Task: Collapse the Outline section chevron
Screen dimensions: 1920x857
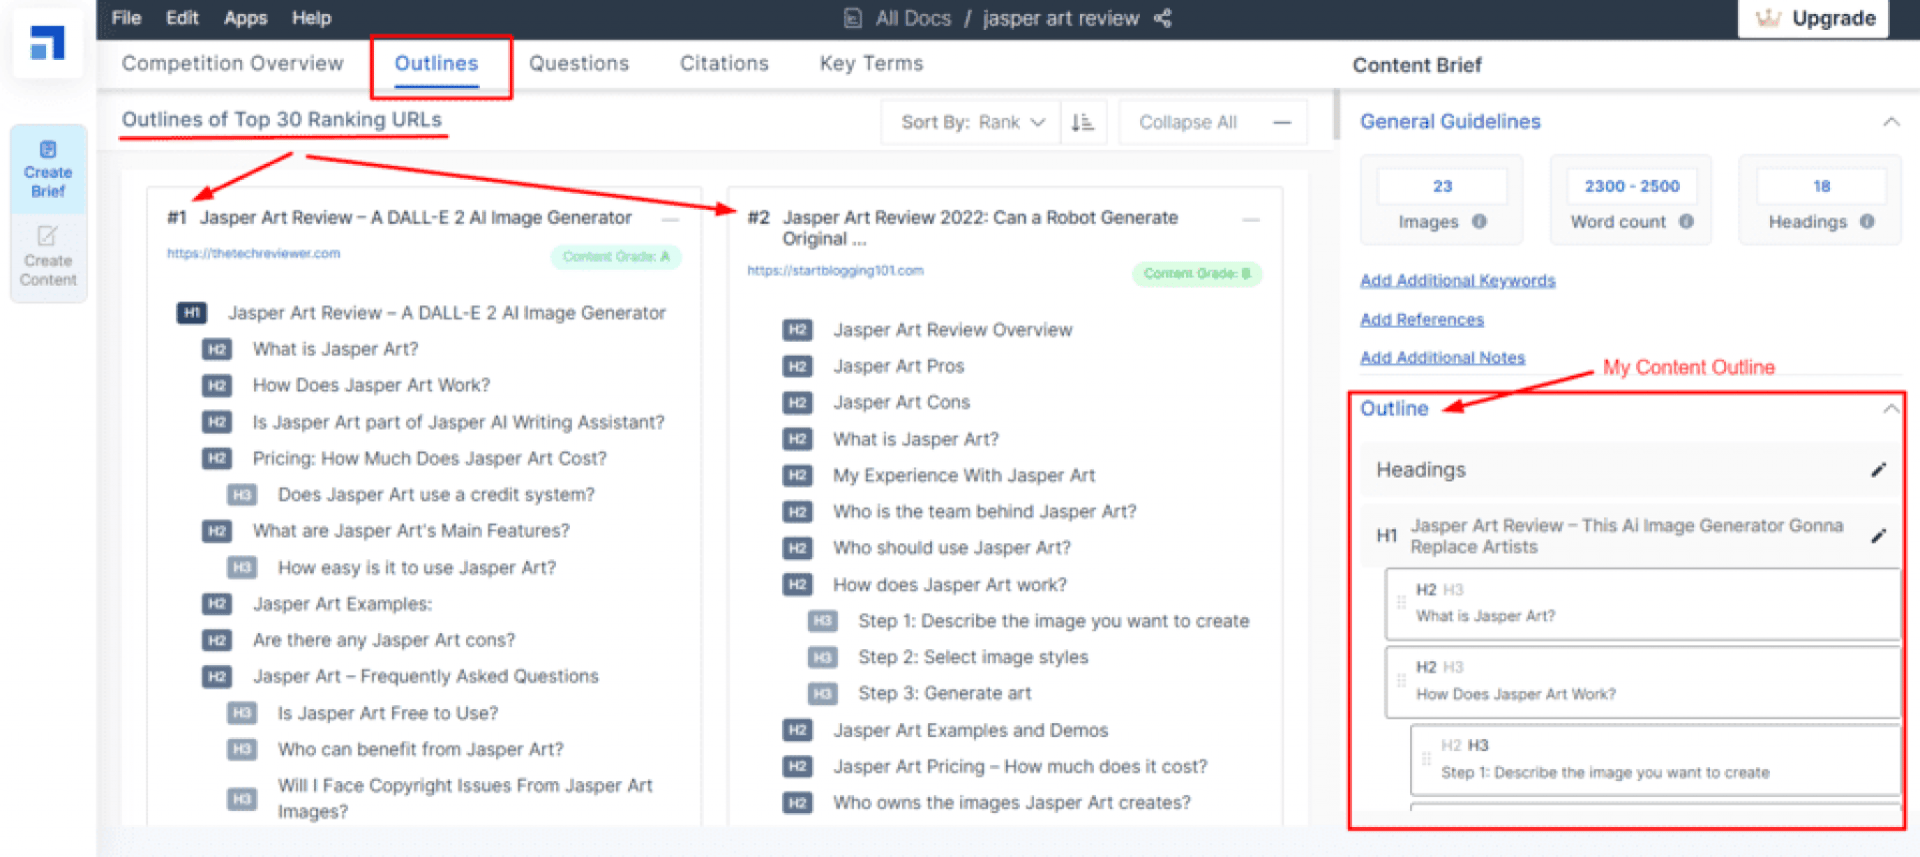Action: 1891,409
